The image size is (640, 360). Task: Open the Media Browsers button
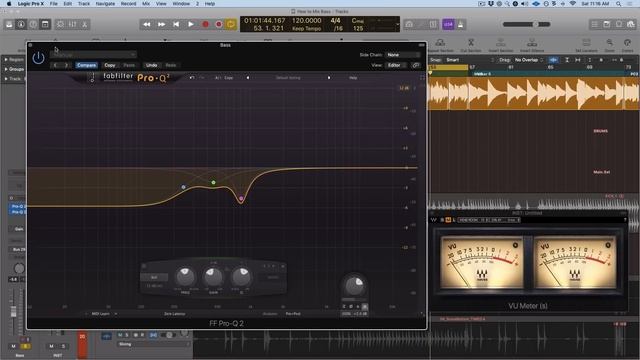(631, 24)
